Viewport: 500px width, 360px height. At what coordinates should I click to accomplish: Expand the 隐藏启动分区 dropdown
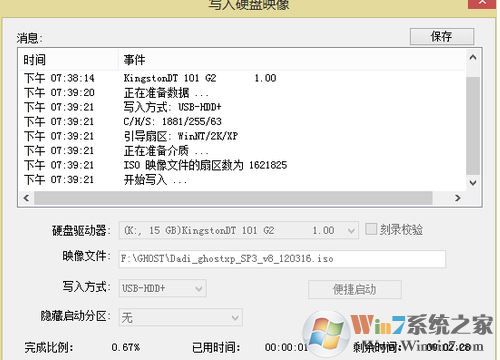(181, 317)
